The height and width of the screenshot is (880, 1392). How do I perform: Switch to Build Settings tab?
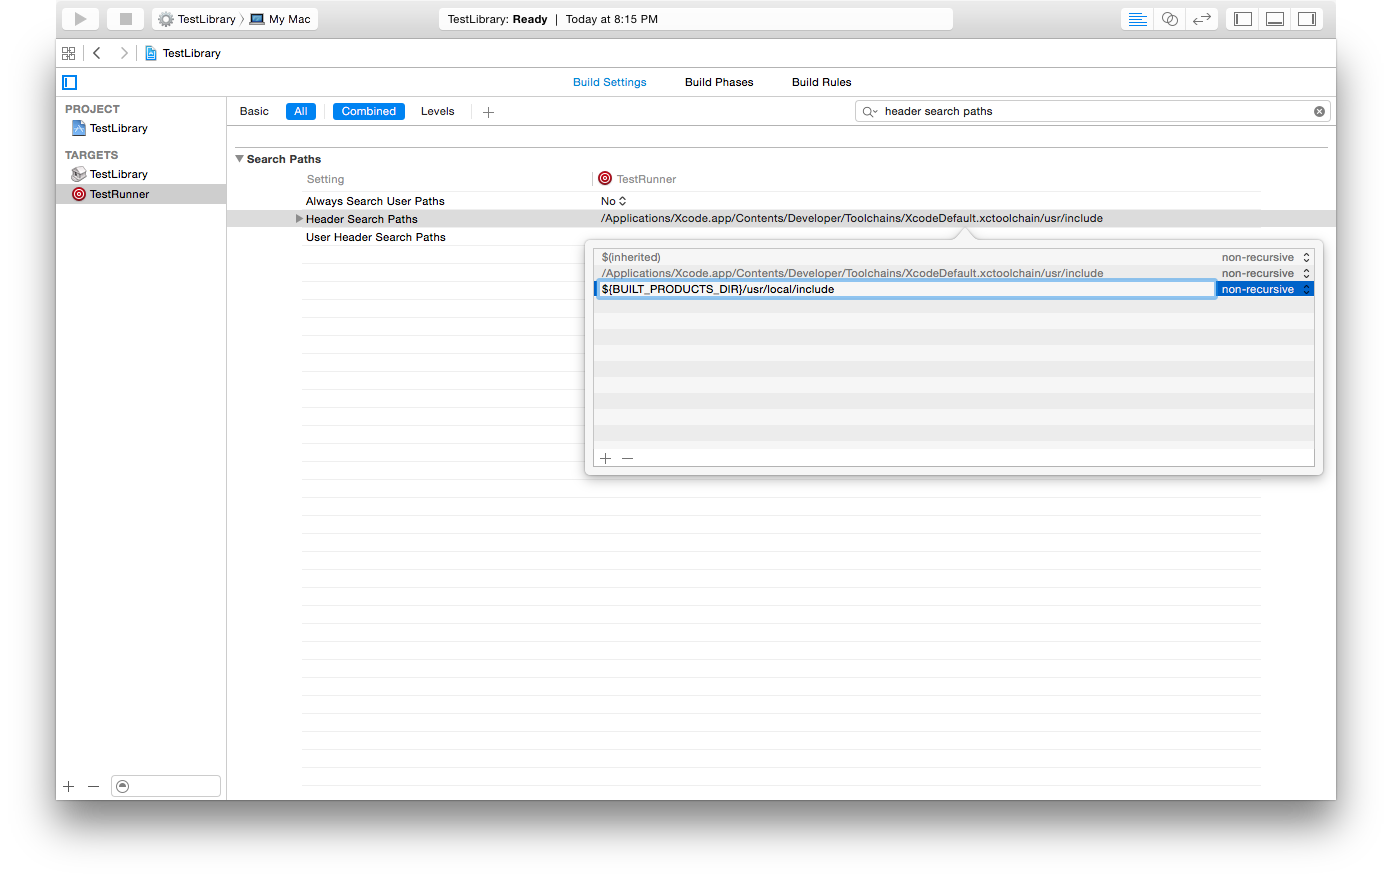[x=610, y=82]
